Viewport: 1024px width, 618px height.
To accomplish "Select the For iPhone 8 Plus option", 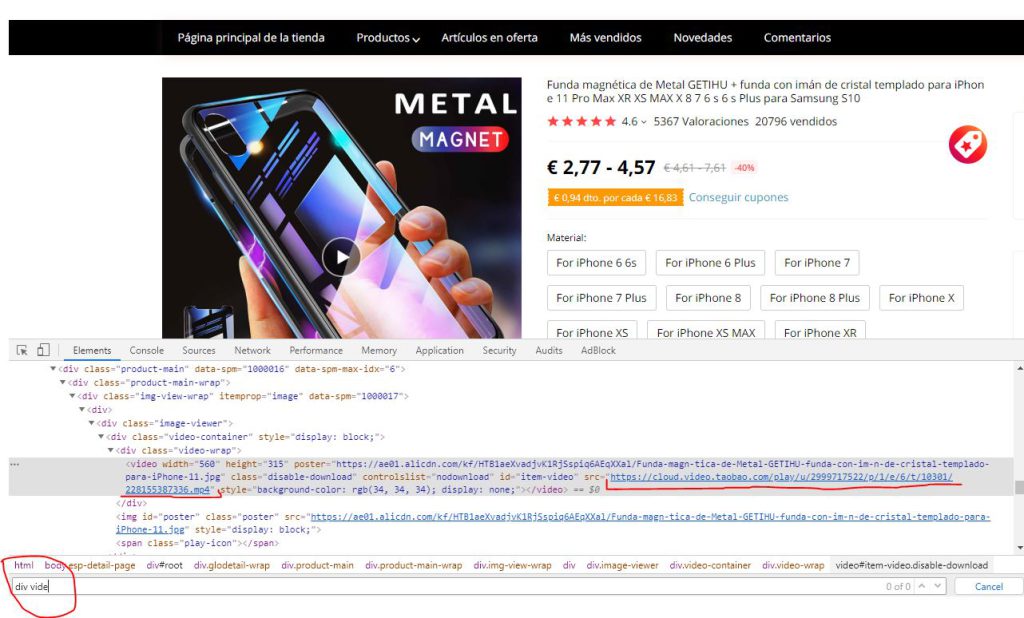I will coord(814,298).
